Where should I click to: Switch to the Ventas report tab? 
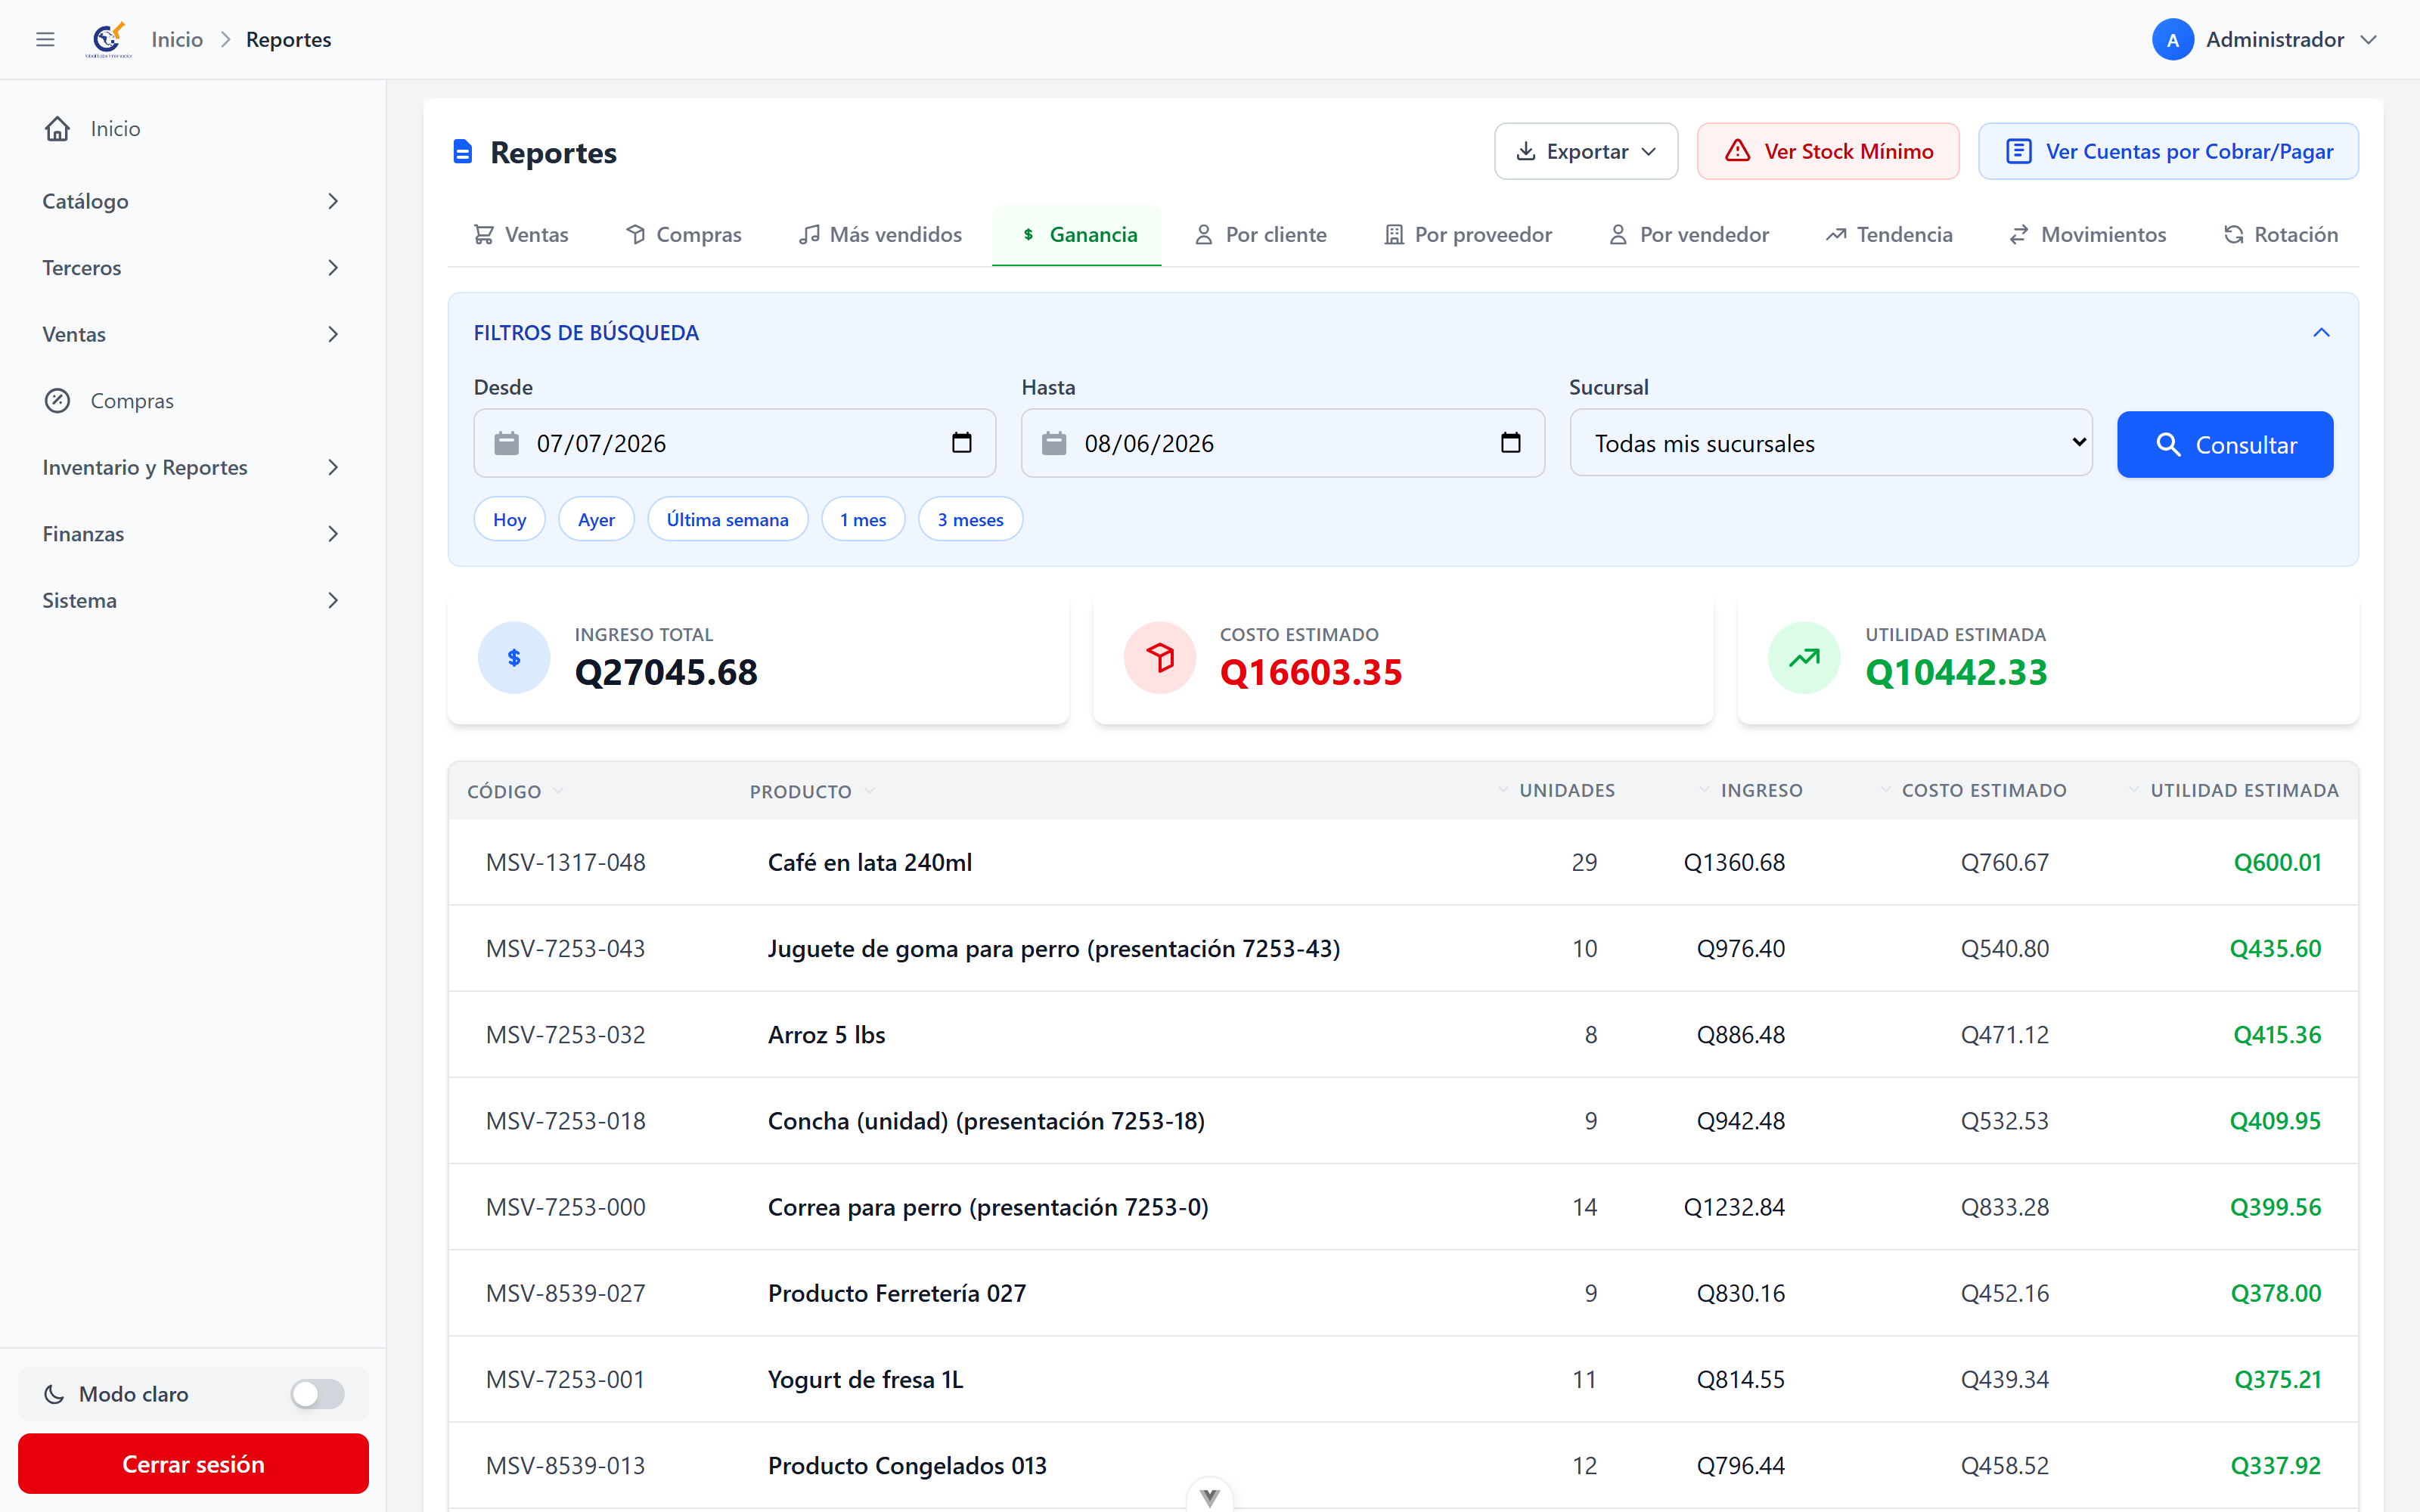pyautogui.click(x=521, y=235)
